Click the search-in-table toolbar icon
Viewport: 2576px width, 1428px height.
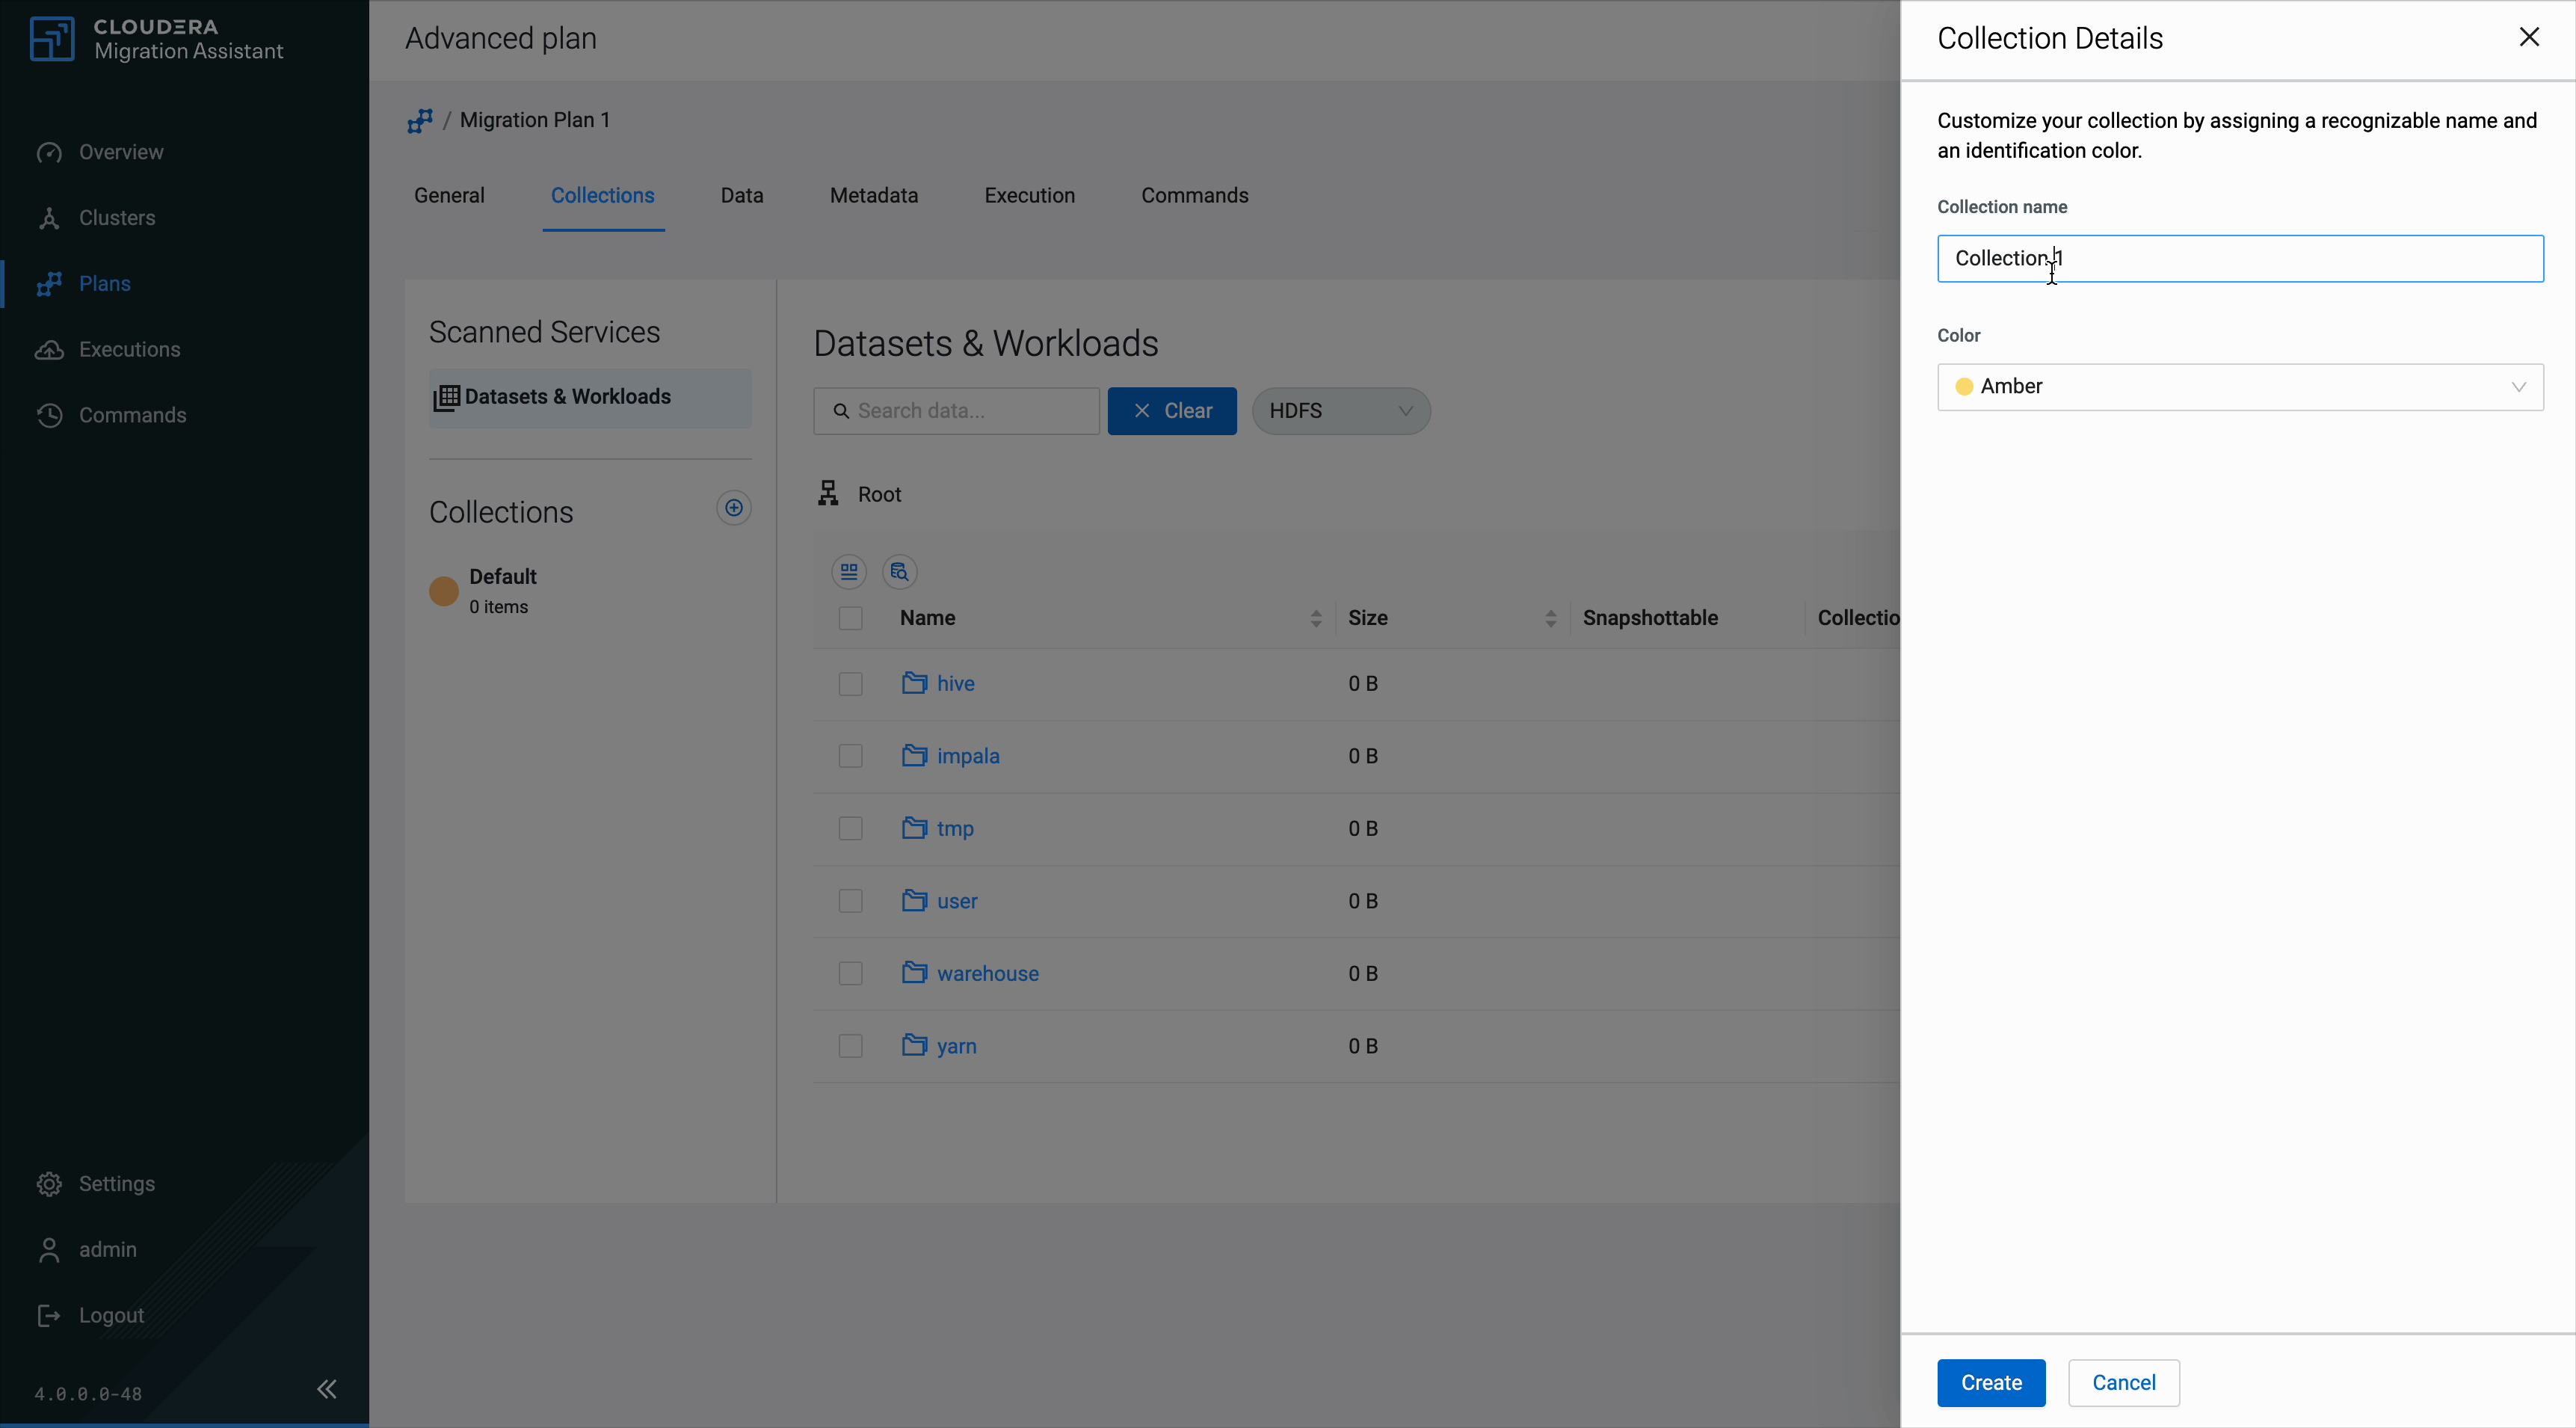tap(900, 572)
